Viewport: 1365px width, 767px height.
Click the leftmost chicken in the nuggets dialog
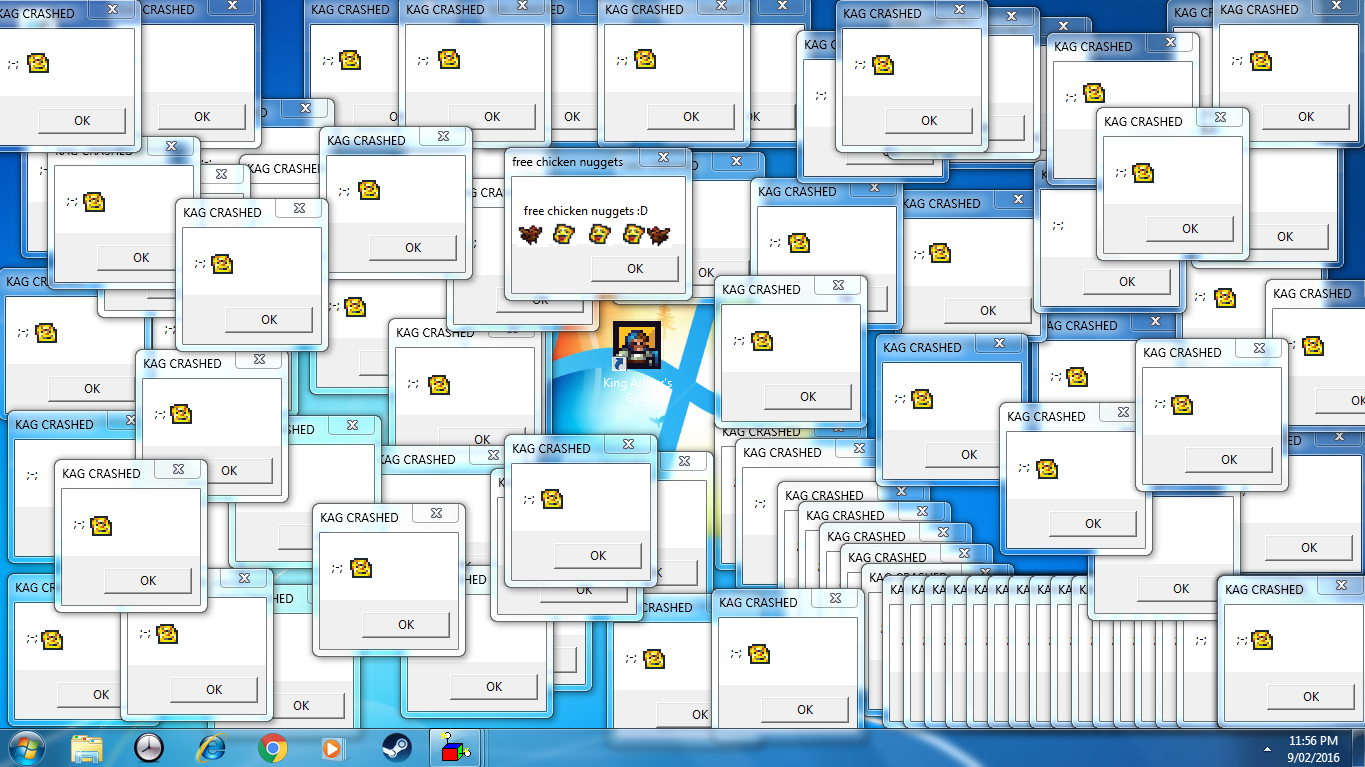(x=530, y=234)
